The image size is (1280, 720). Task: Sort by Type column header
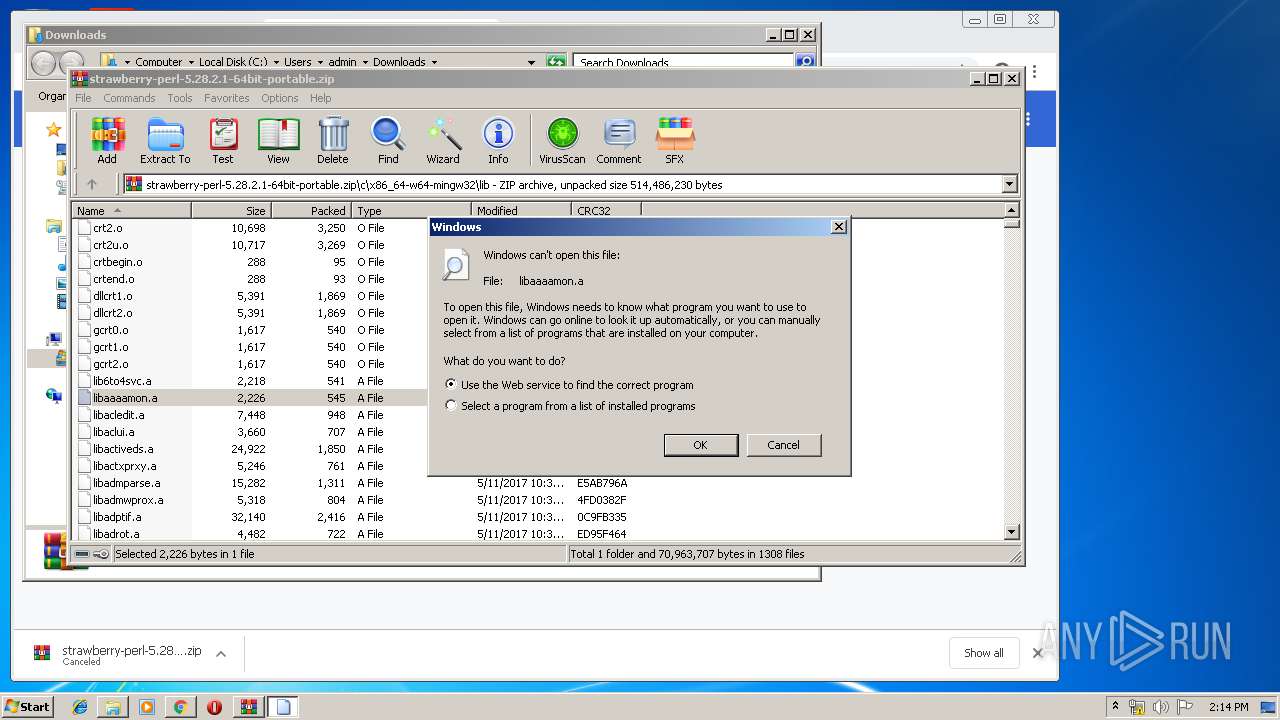tap(412, 210)
